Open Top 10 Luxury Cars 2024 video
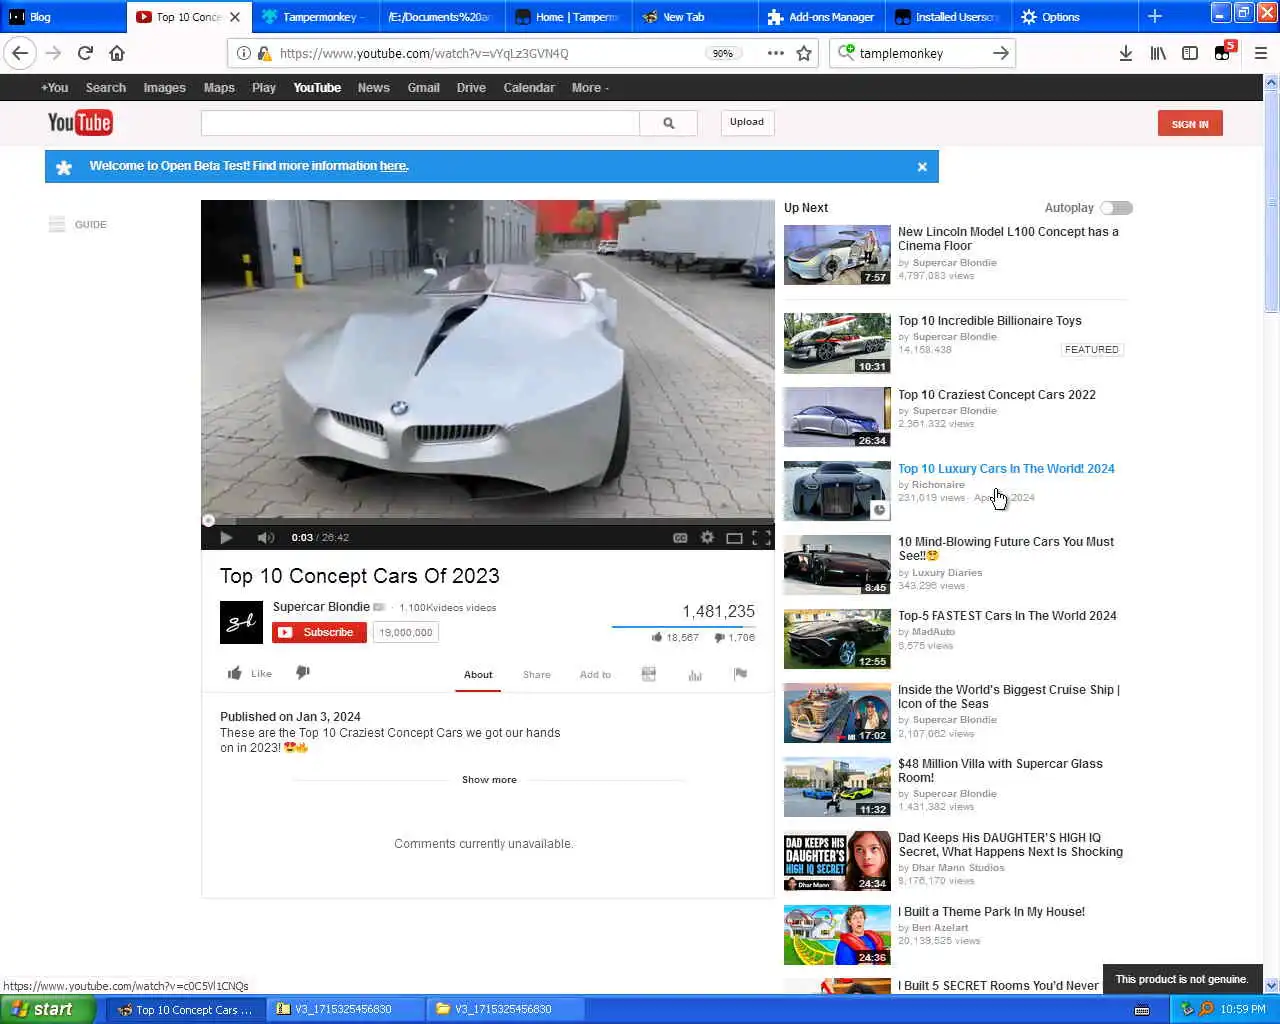Image resolution: width=1280 pixels, height=1024 pixels. 1006,468
